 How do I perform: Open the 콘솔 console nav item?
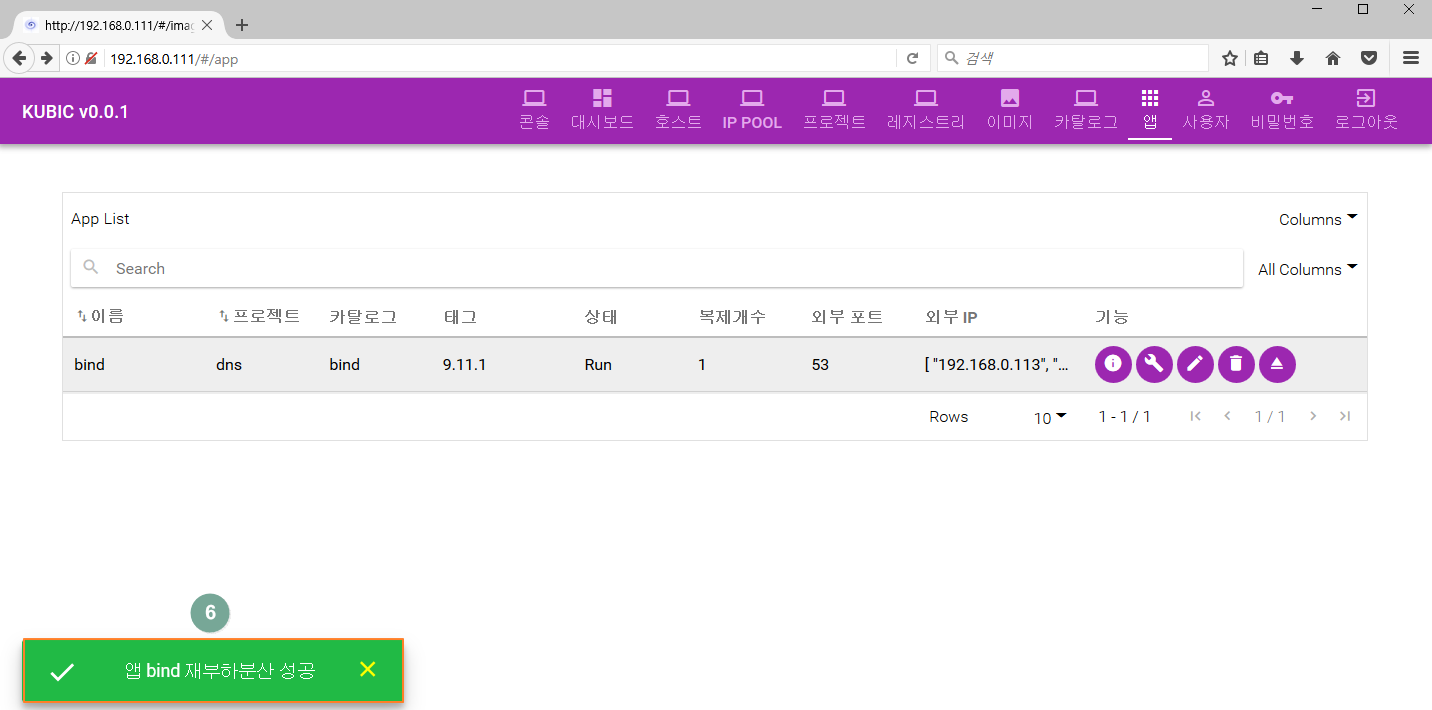tap(534, 110)
